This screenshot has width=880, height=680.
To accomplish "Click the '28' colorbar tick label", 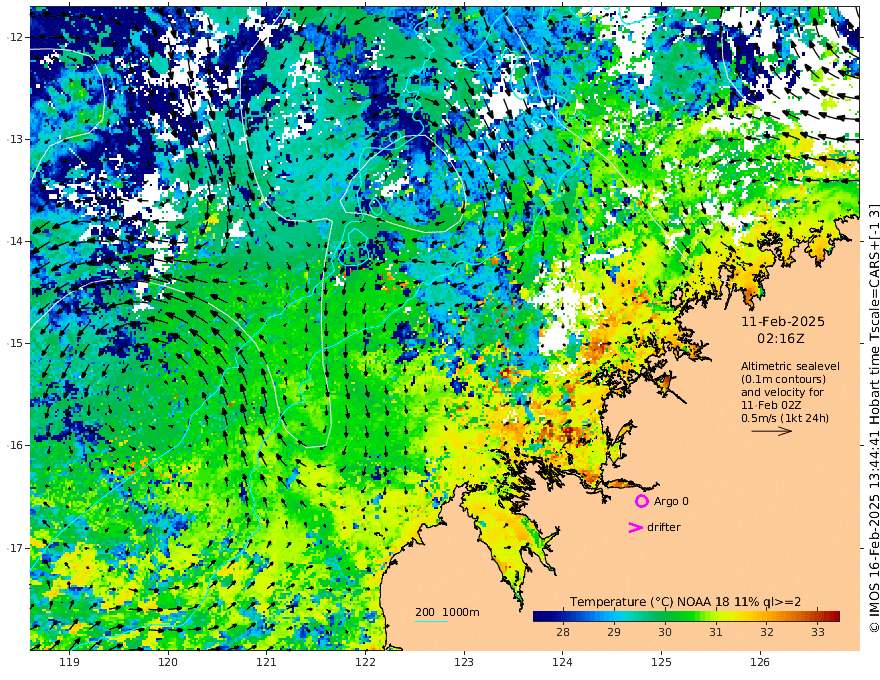I will 563,632.
